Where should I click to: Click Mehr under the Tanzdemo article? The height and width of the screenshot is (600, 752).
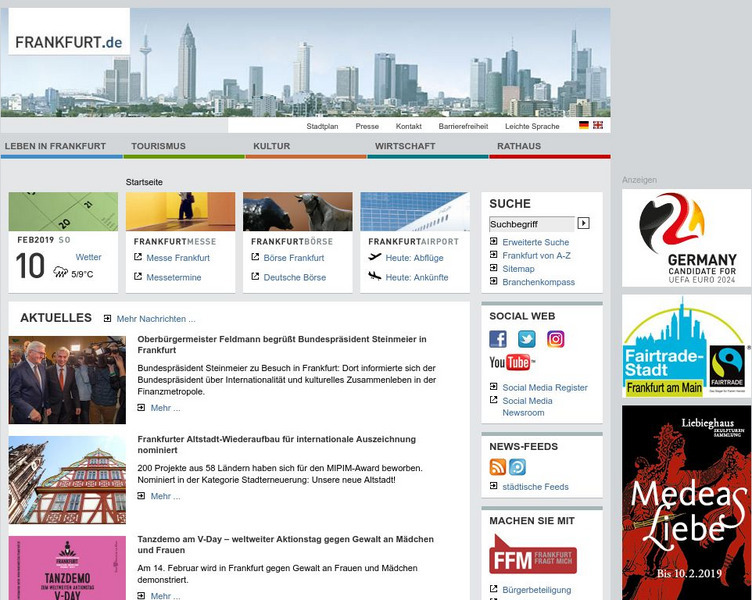coord(165,596)
